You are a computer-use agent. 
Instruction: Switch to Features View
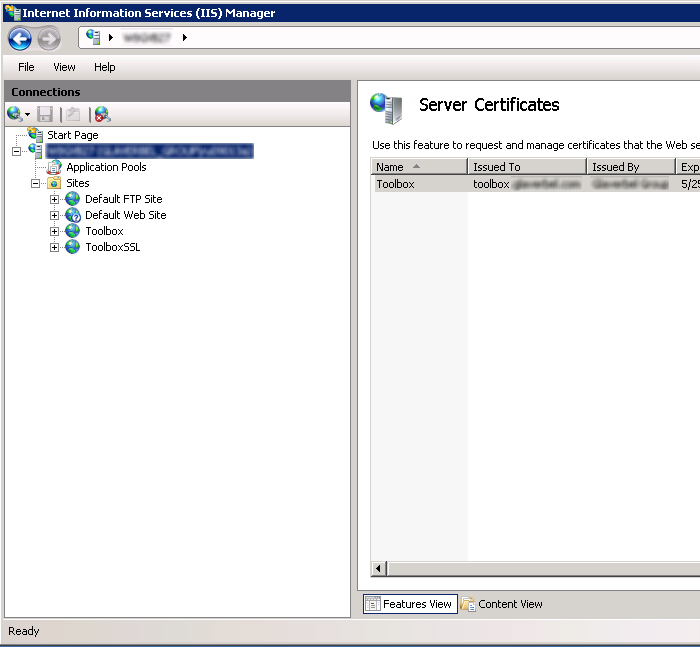tap(410, 604)
